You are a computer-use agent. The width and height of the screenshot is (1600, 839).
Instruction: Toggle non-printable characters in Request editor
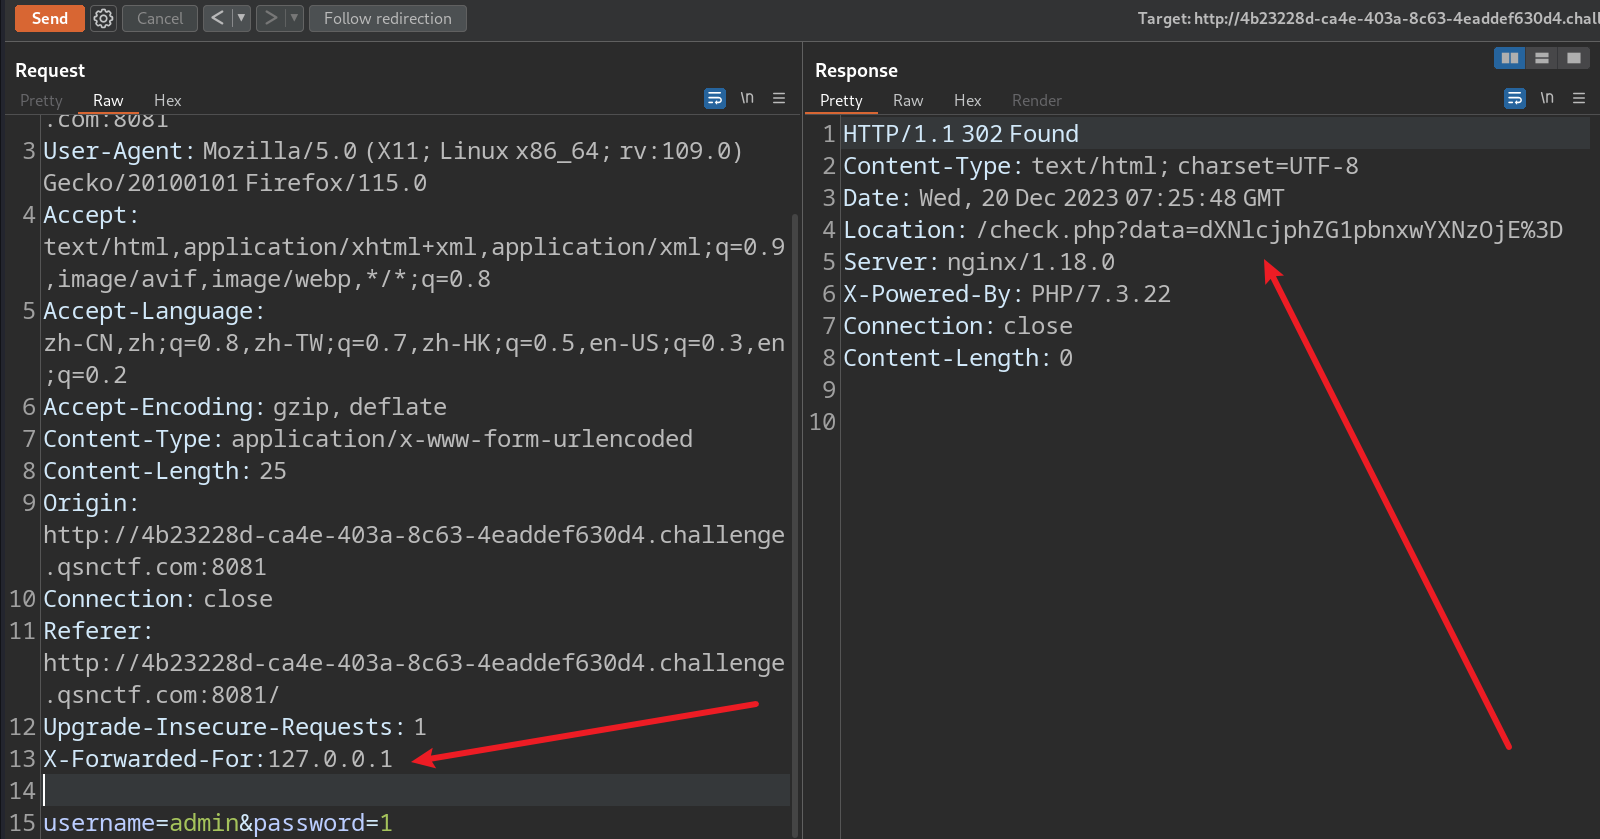click(747, 98)
